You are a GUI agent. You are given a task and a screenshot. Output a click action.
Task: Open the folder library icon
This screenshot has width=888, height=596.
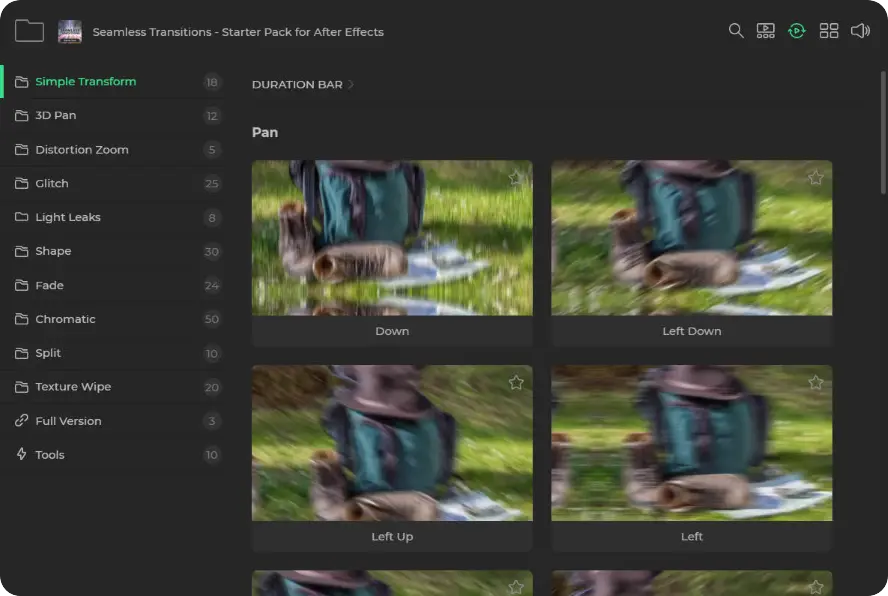pos(29,31)
